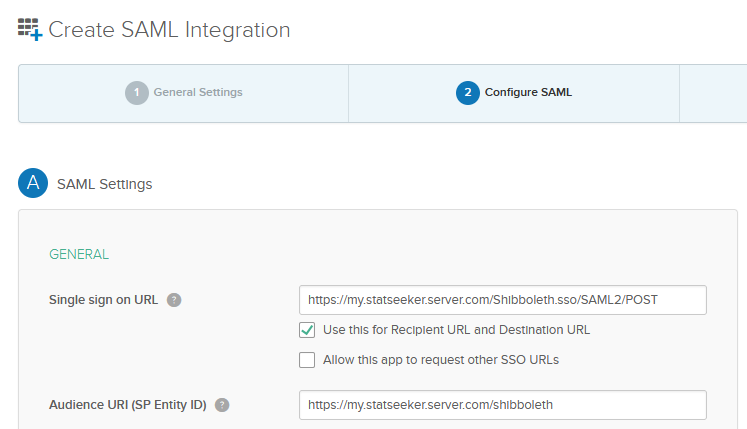Enable Allow this app to request other SSO URLs
747x429 pixels.
(x=307, y=360)
